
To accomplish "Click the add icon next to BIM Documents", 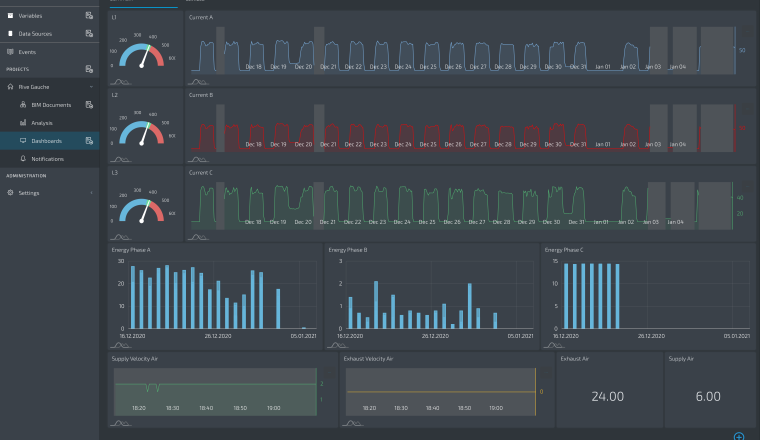I will 89,104.
